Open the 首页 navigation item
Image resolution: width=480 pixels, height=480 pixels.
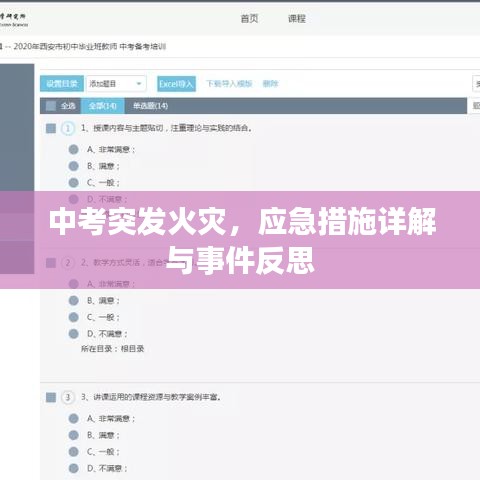coord(249,19)
